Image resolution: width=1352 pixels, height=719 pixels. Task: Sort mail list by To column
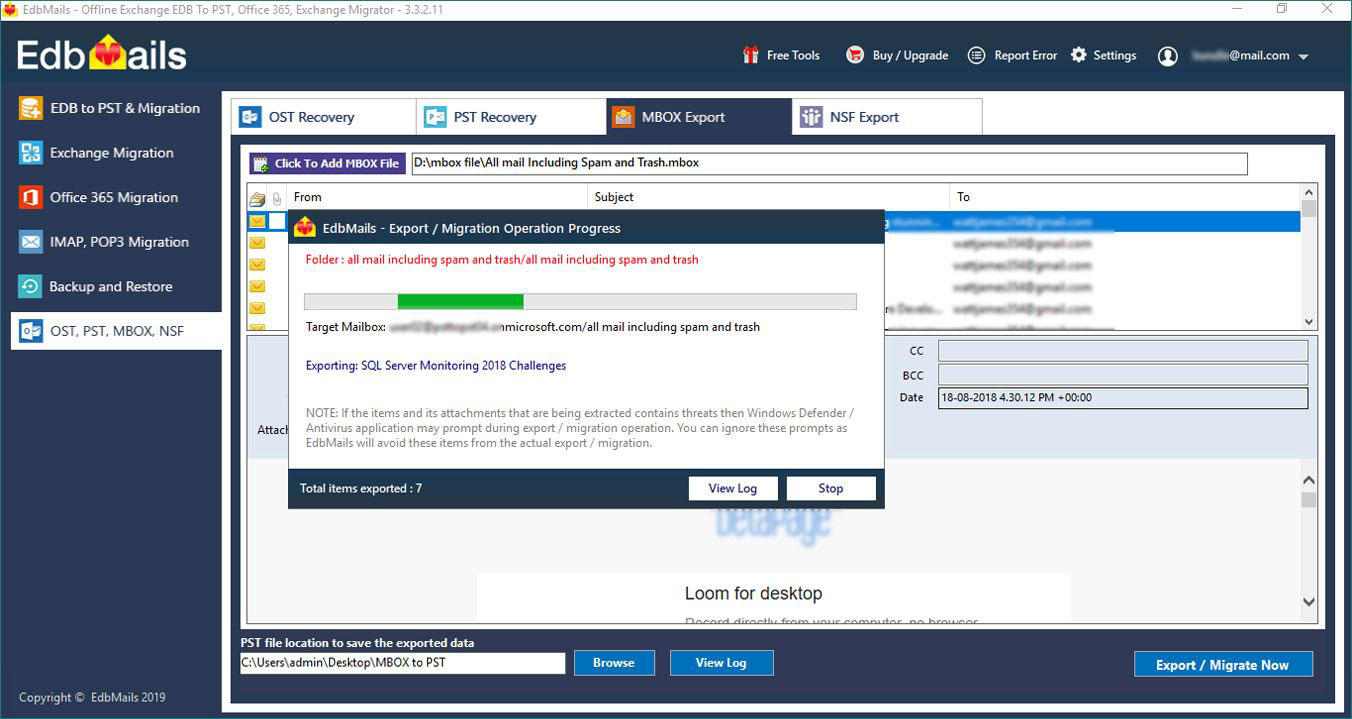(x=1125, y=197)
